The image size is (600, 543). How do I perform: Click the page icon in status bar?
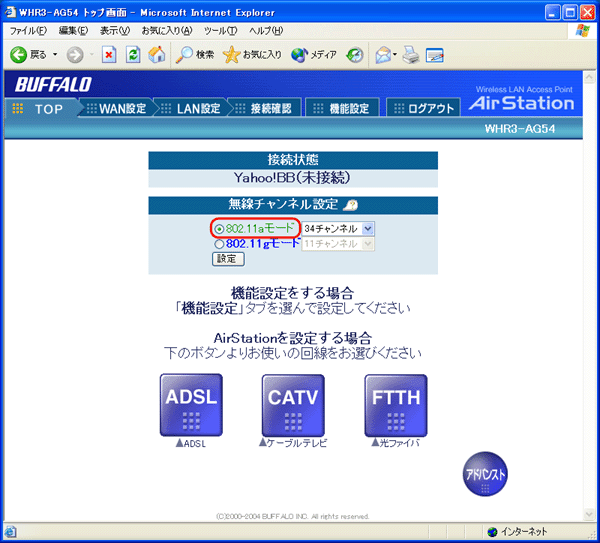[x=10, y=532]
